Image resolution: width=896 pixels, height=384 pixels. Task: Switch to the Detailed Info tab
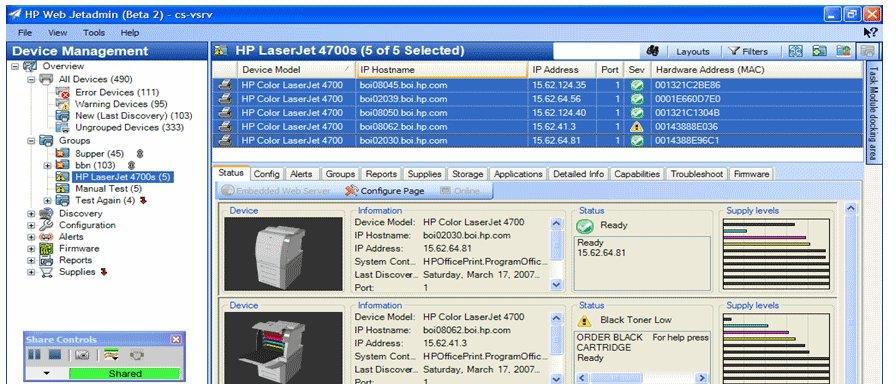578,174
